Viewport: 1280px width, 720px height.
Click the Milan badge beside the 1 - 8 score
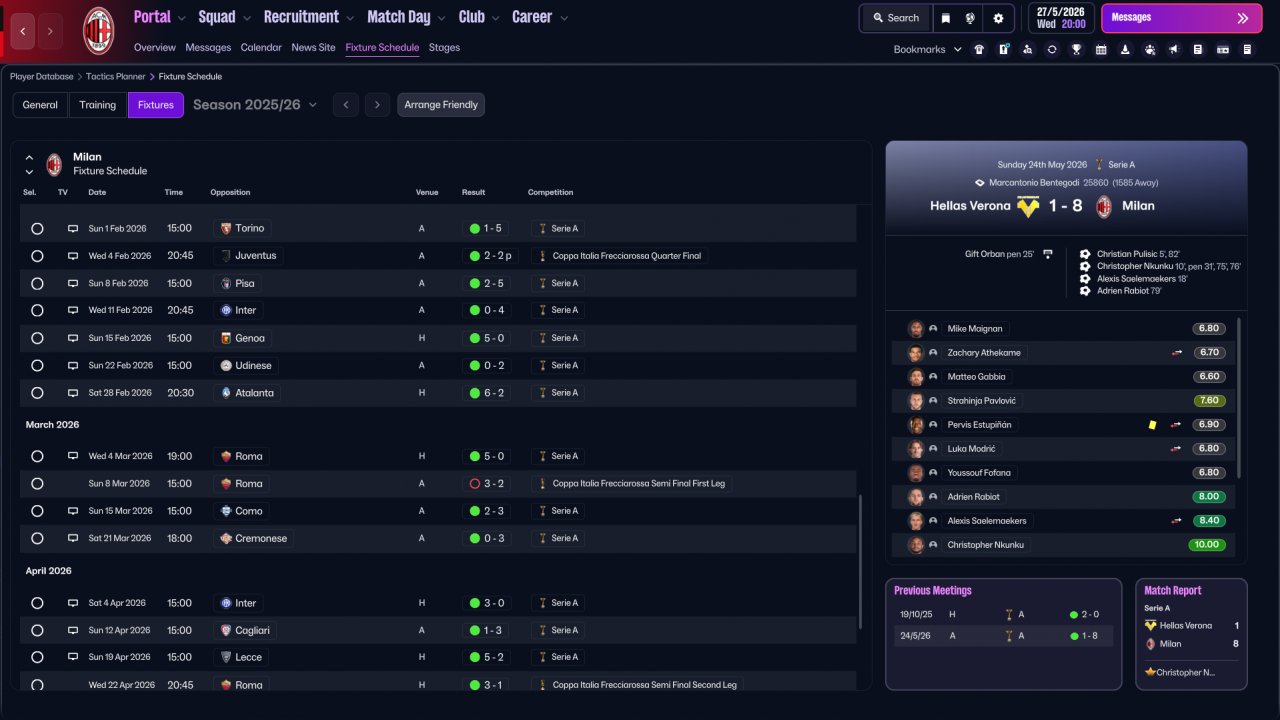point(1104,207)
